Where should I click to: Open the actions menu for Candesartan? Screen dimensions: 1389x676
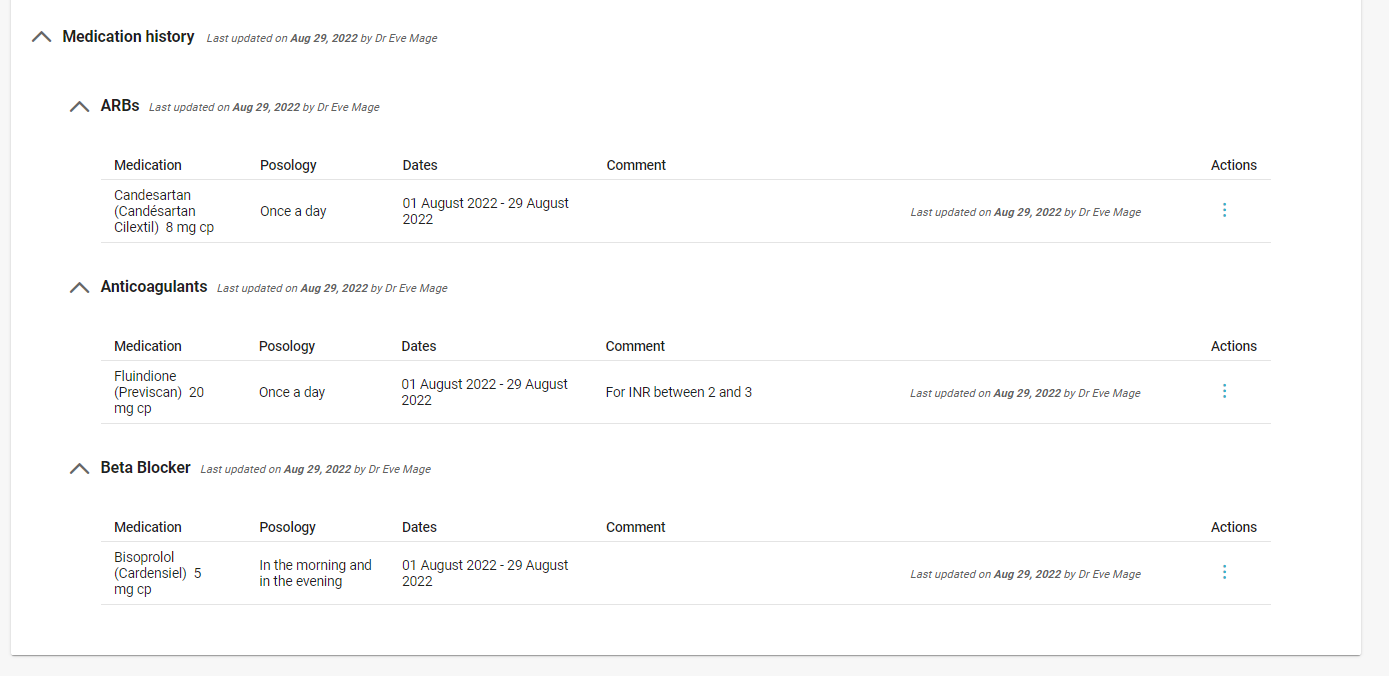click(1225, 210)
